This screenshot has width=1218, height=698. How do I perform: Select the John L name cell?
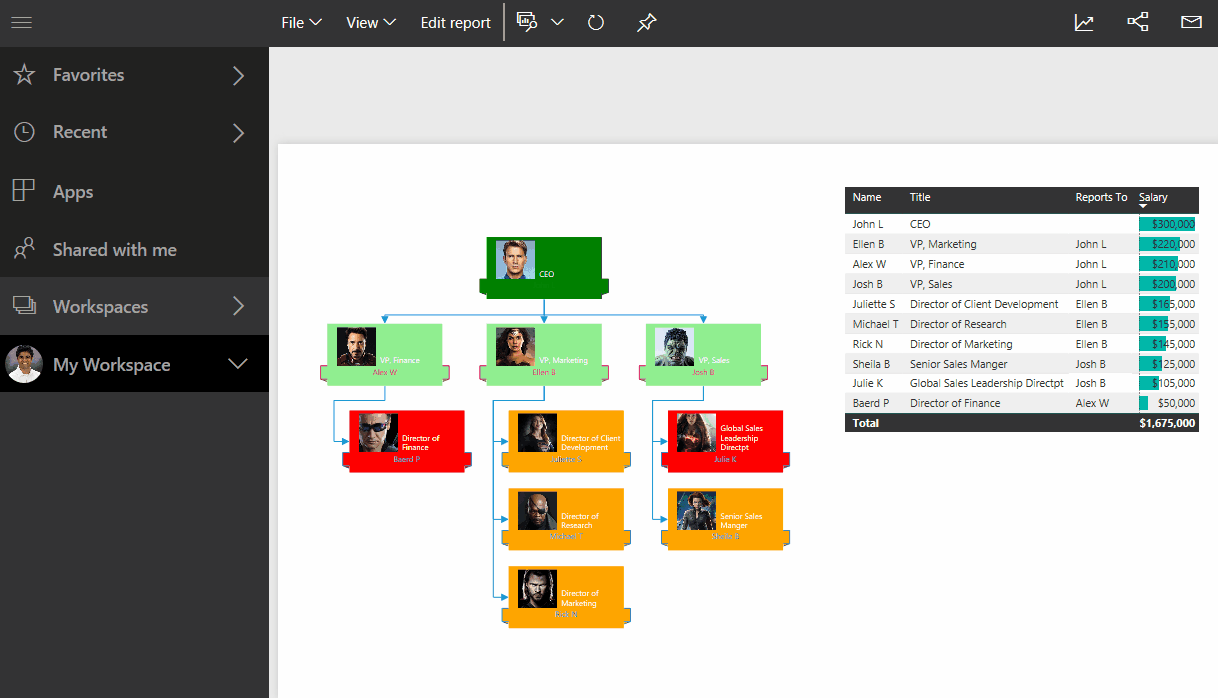tap(868, 224)
